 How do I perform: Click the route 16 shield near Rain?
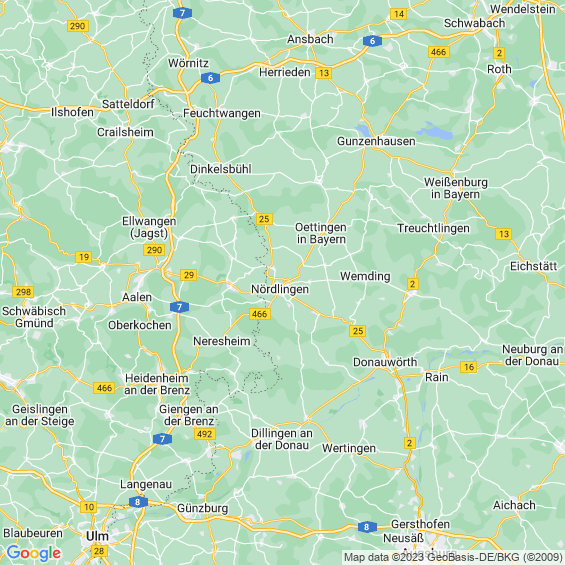tap(468, 367)
